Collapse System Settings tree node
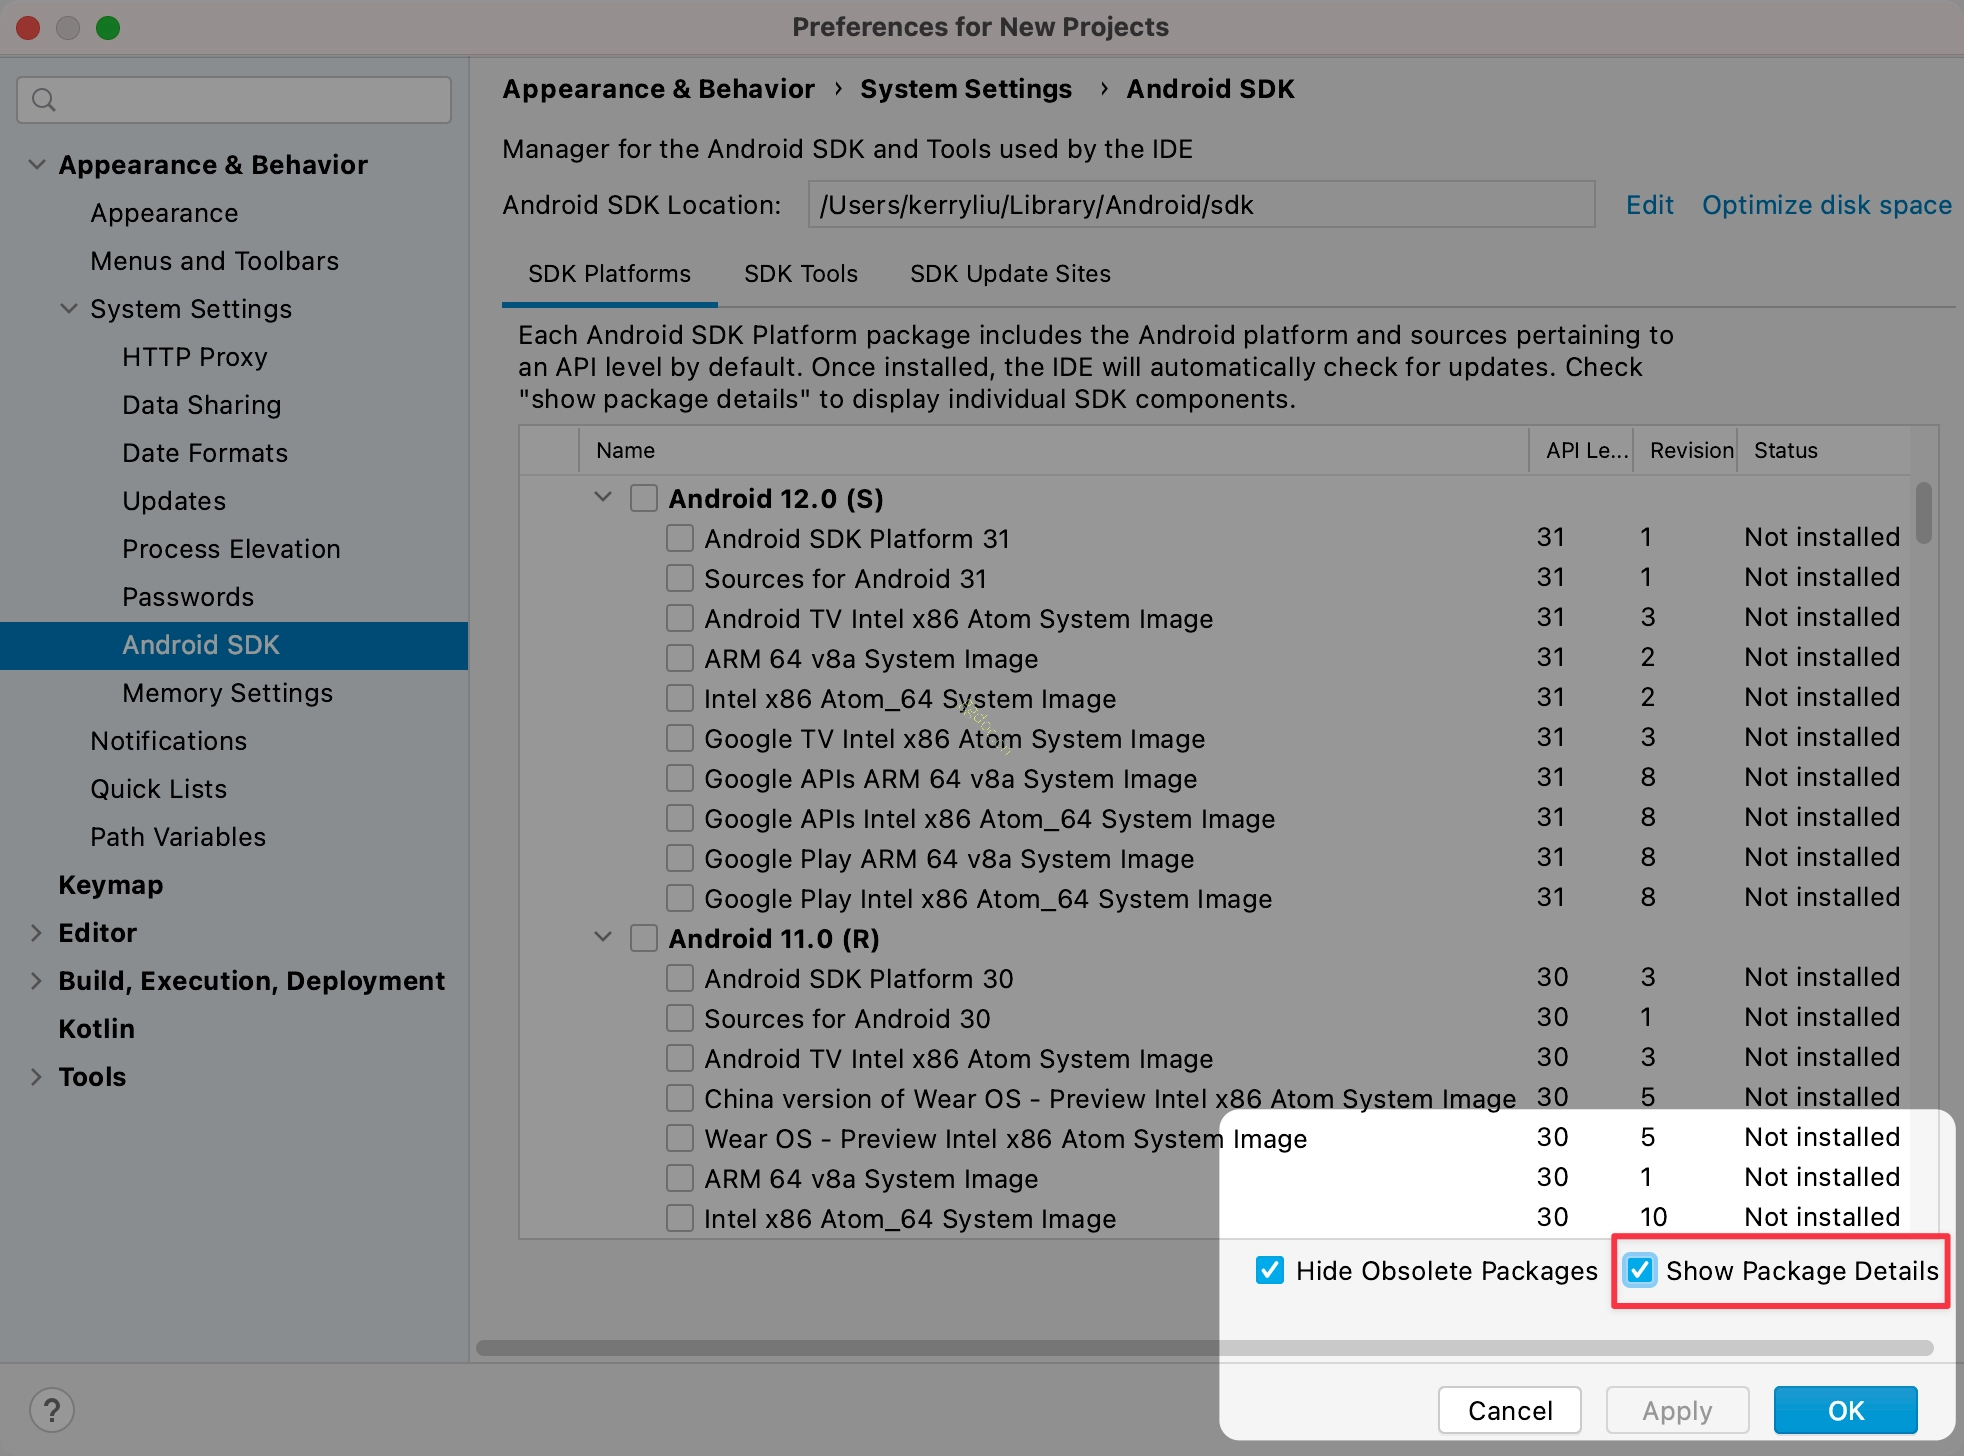Screen dimensions: 1964x1456 (x=69, y=308)
